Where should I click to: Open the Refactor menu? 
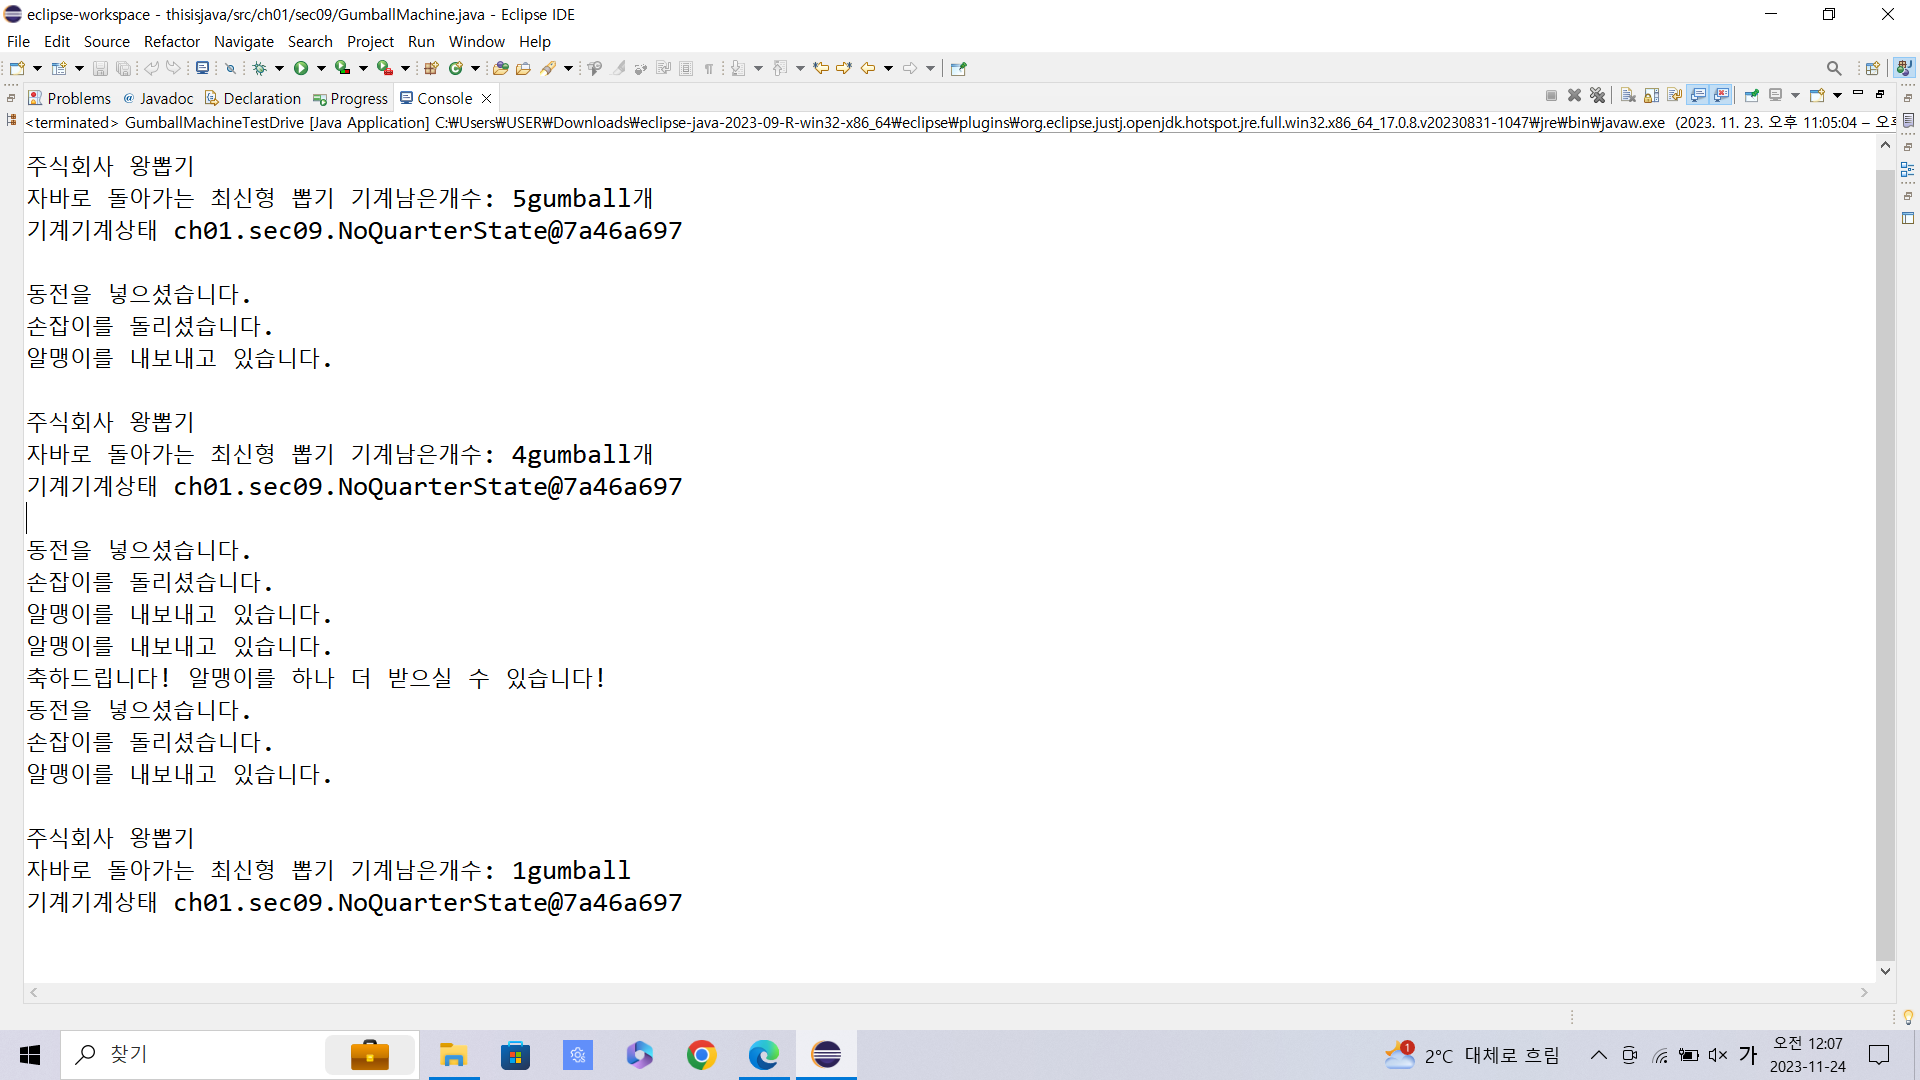pos(171,41)
